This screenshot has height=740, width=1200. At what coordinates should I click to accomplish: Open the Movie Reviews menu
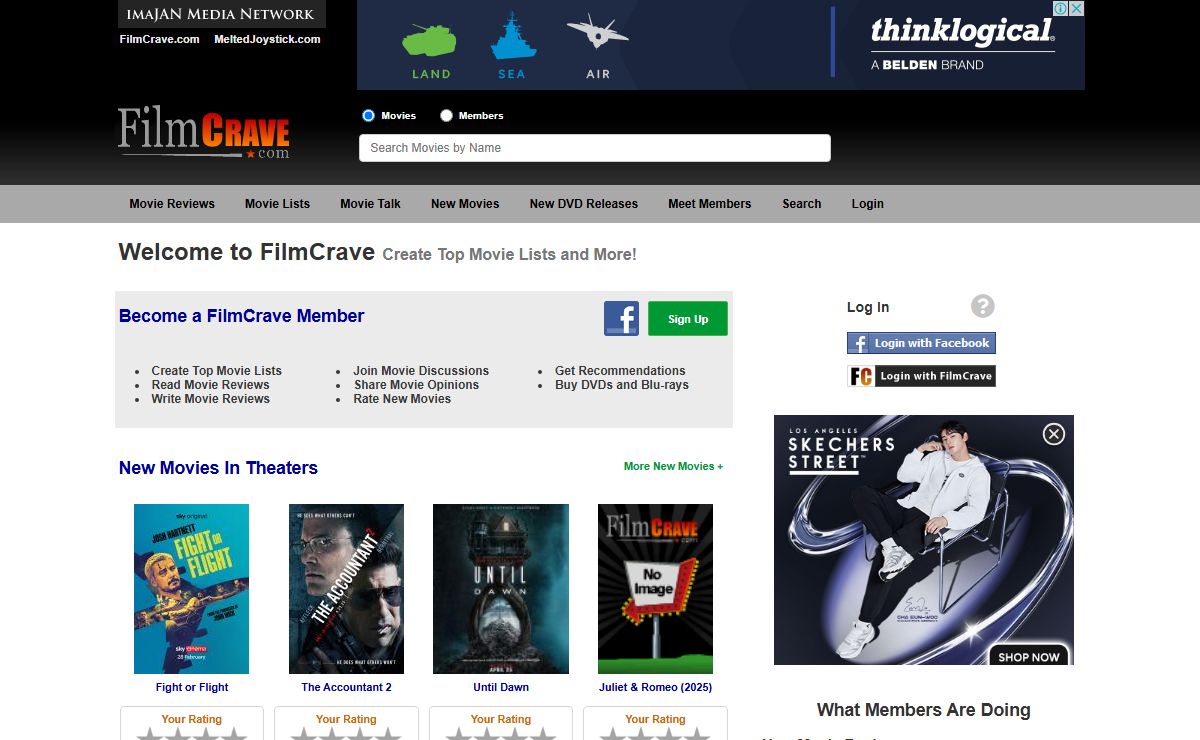click(x=172, y=204)
